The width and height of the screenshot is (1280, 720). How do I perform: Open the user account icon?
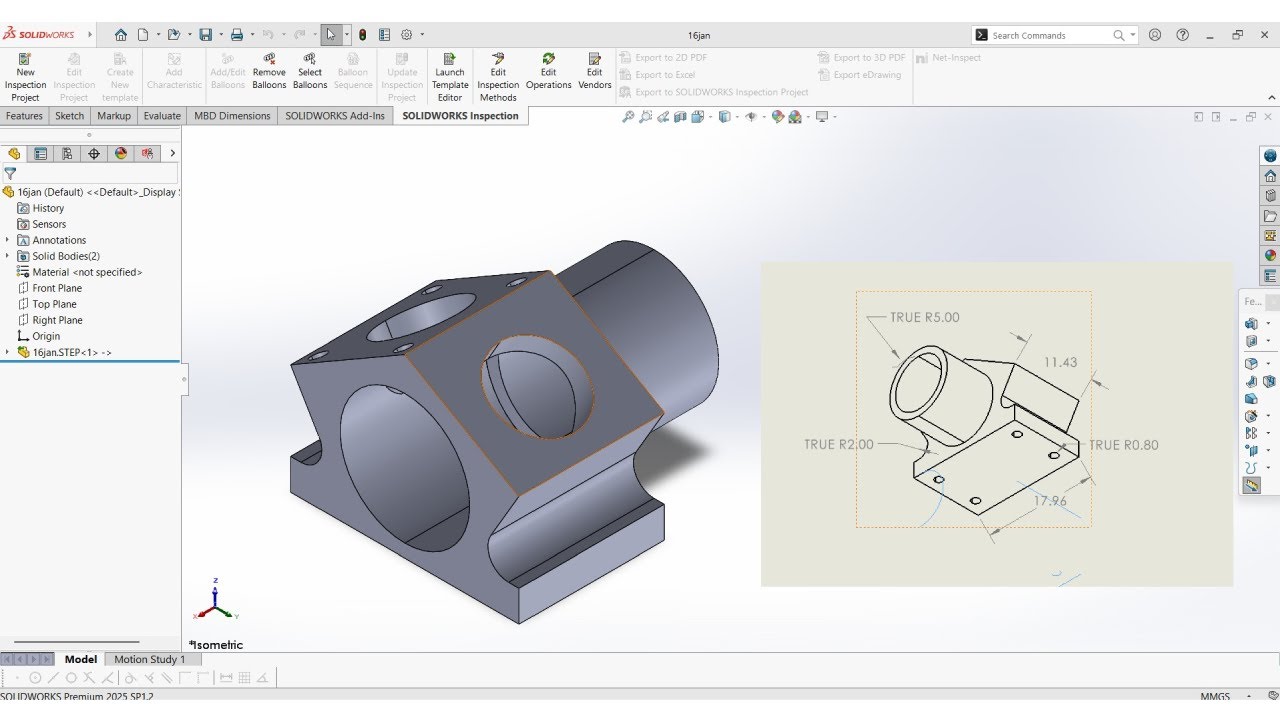click(1155, 35)
